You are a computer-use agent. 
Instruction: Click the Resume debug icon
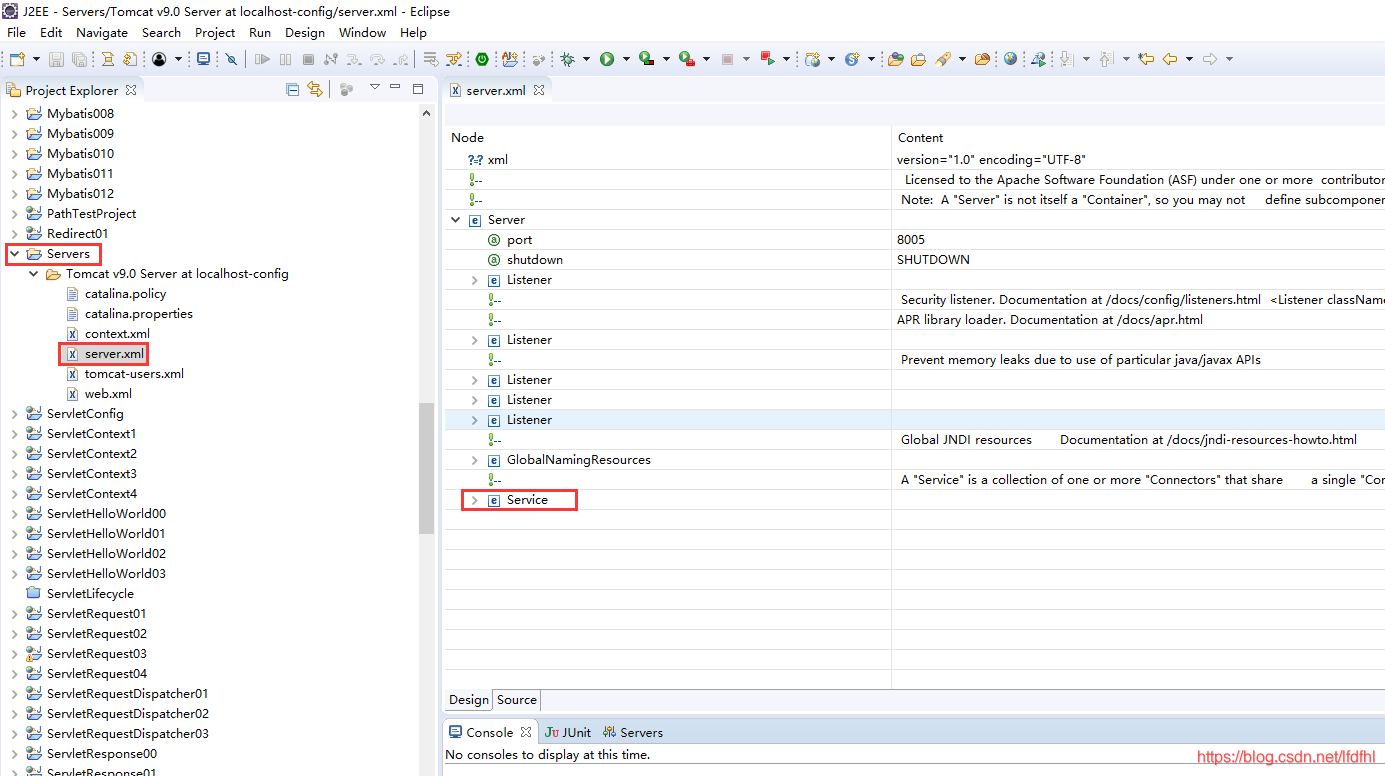tap(262, 60)
